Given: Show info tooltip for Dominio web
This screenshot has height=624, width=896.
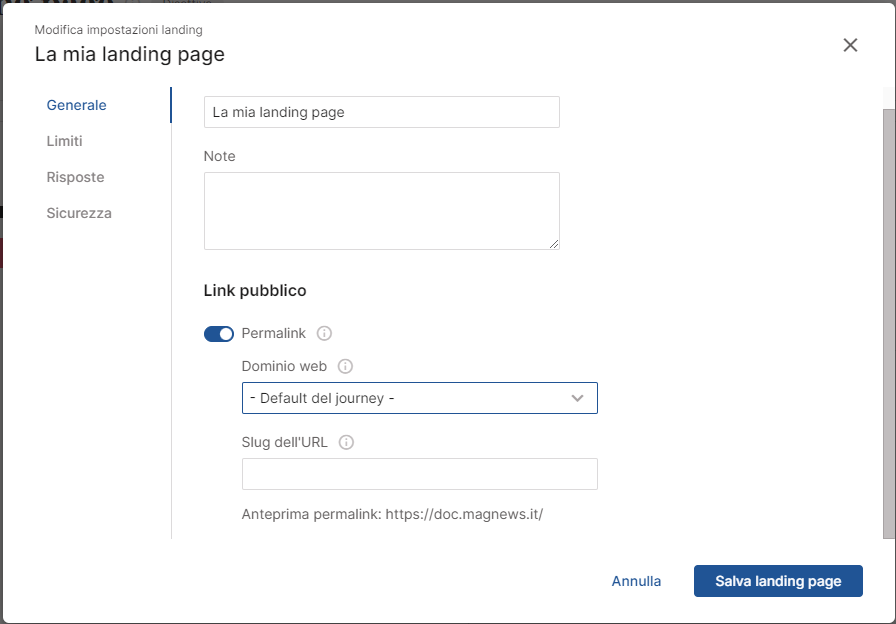Looking at the screenshot, I should (346, 366).
